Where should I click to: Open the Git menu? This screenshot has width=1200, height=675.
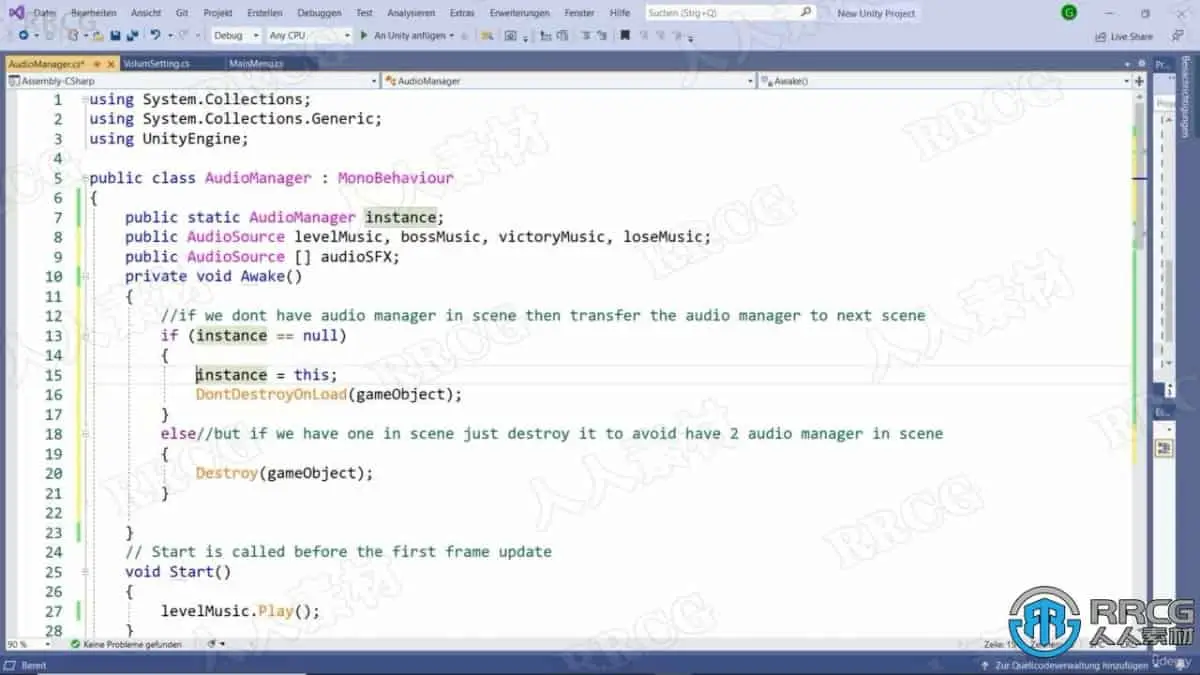tap(181, 13)
